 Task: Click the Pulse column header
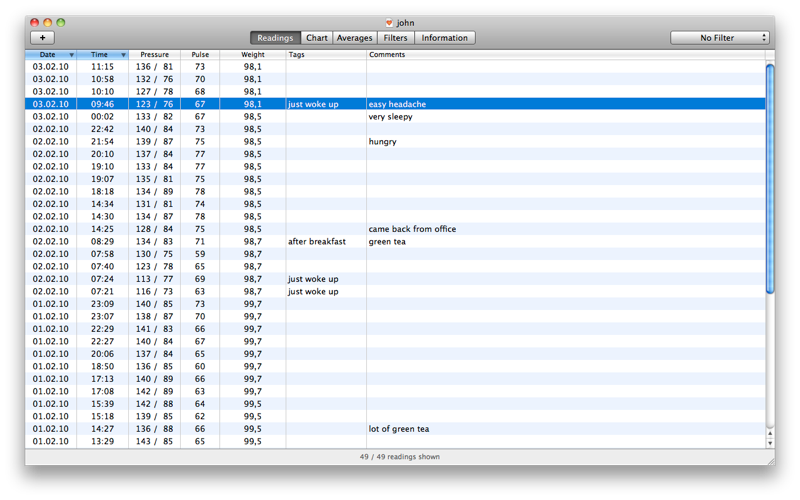(x=200, y=55)
